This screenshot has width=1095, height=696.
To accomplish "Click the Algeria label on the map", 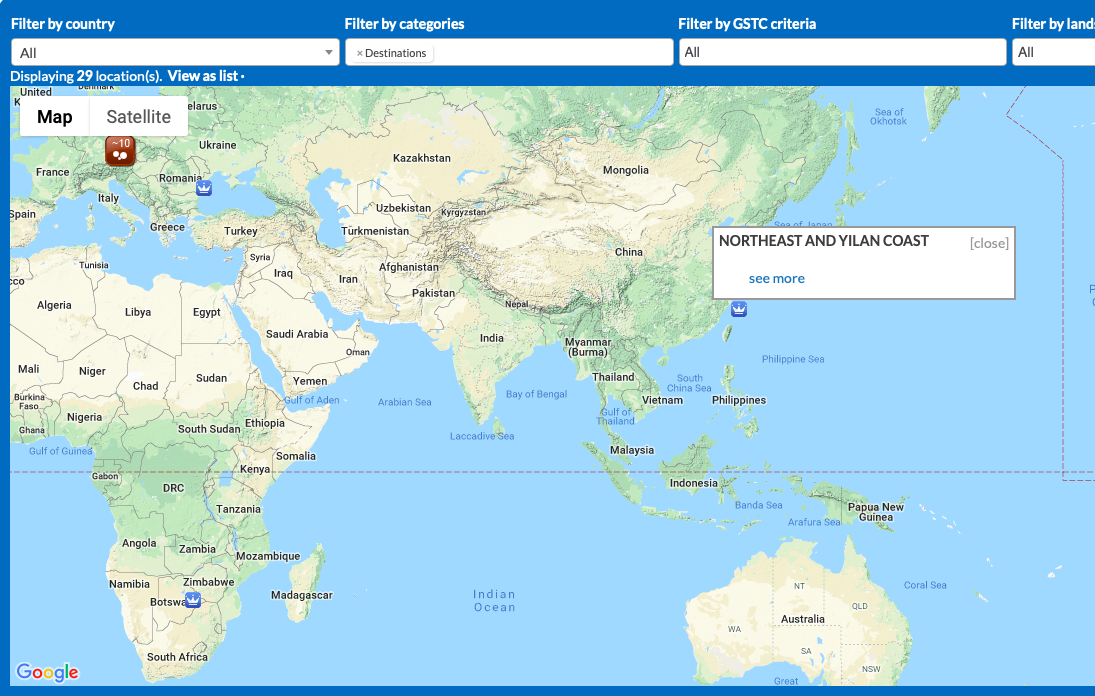I will (54, 305).
